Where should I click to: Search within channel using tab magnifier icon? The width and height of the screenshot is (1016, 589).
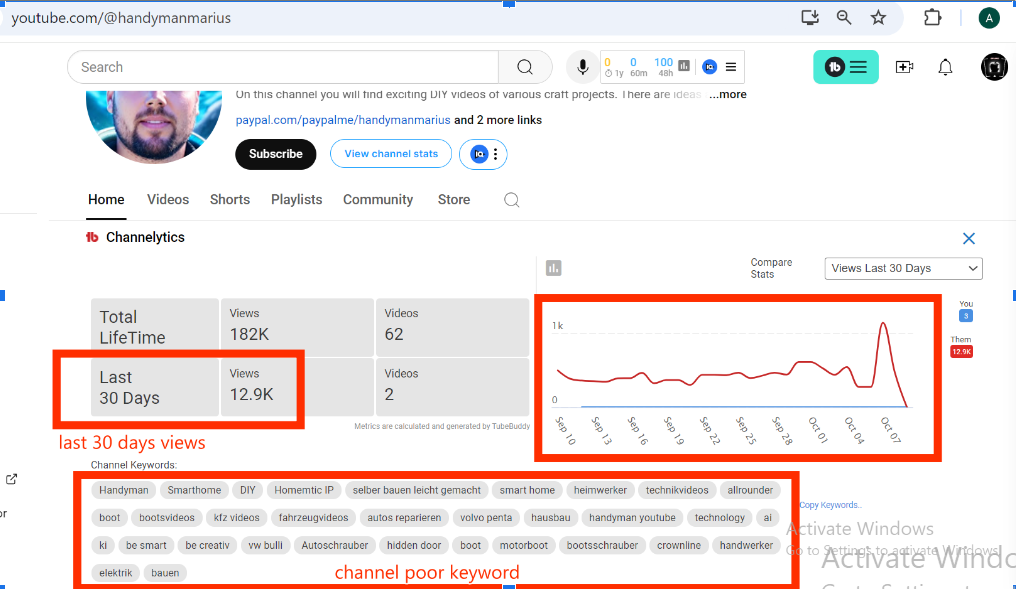coord(512,200)
